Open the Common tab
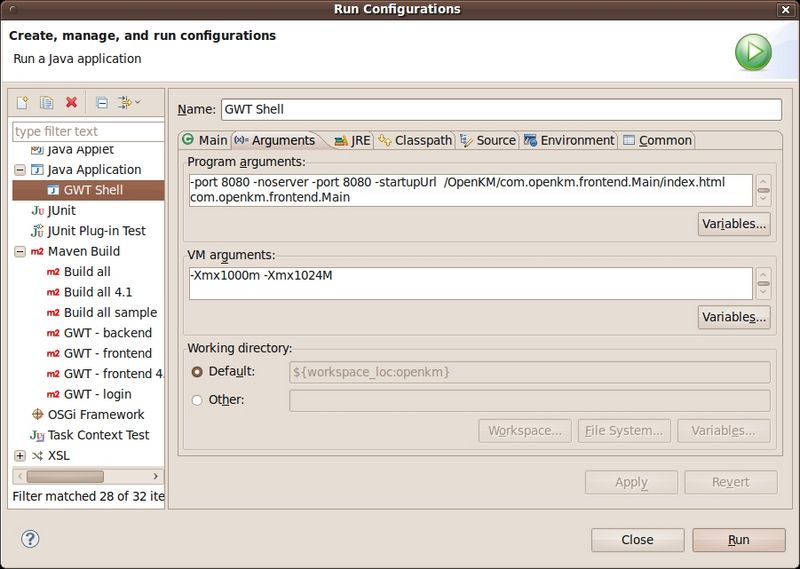800x569 pixels. coord(657,140)
